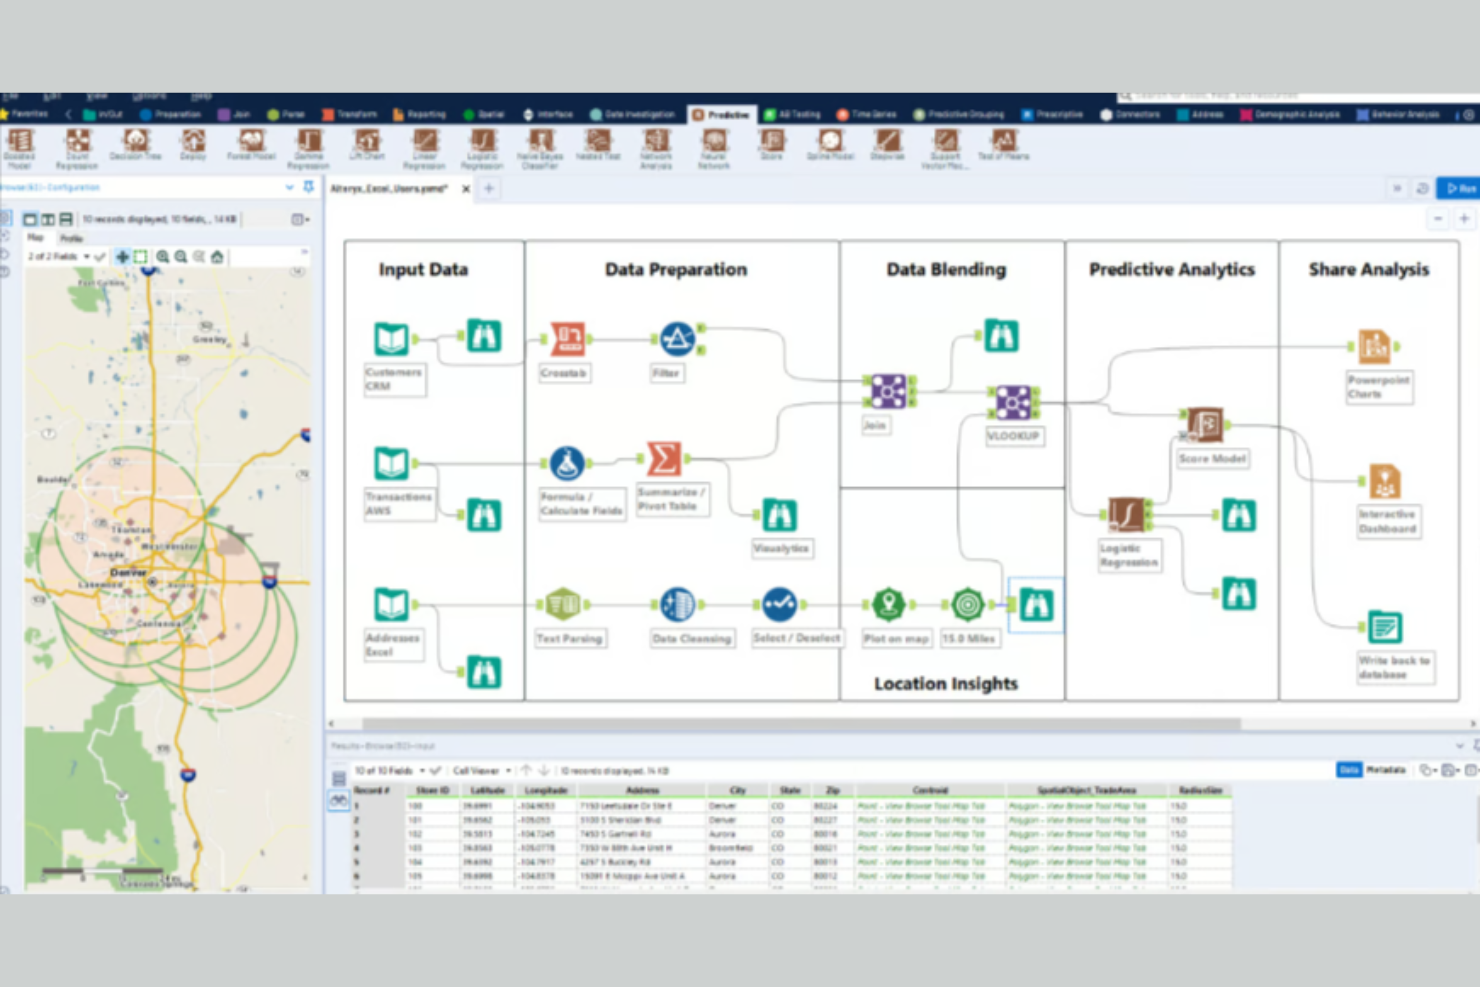Click the Plot on map node
This screenshot has height=987, width=1480.
tap(888, 604)
